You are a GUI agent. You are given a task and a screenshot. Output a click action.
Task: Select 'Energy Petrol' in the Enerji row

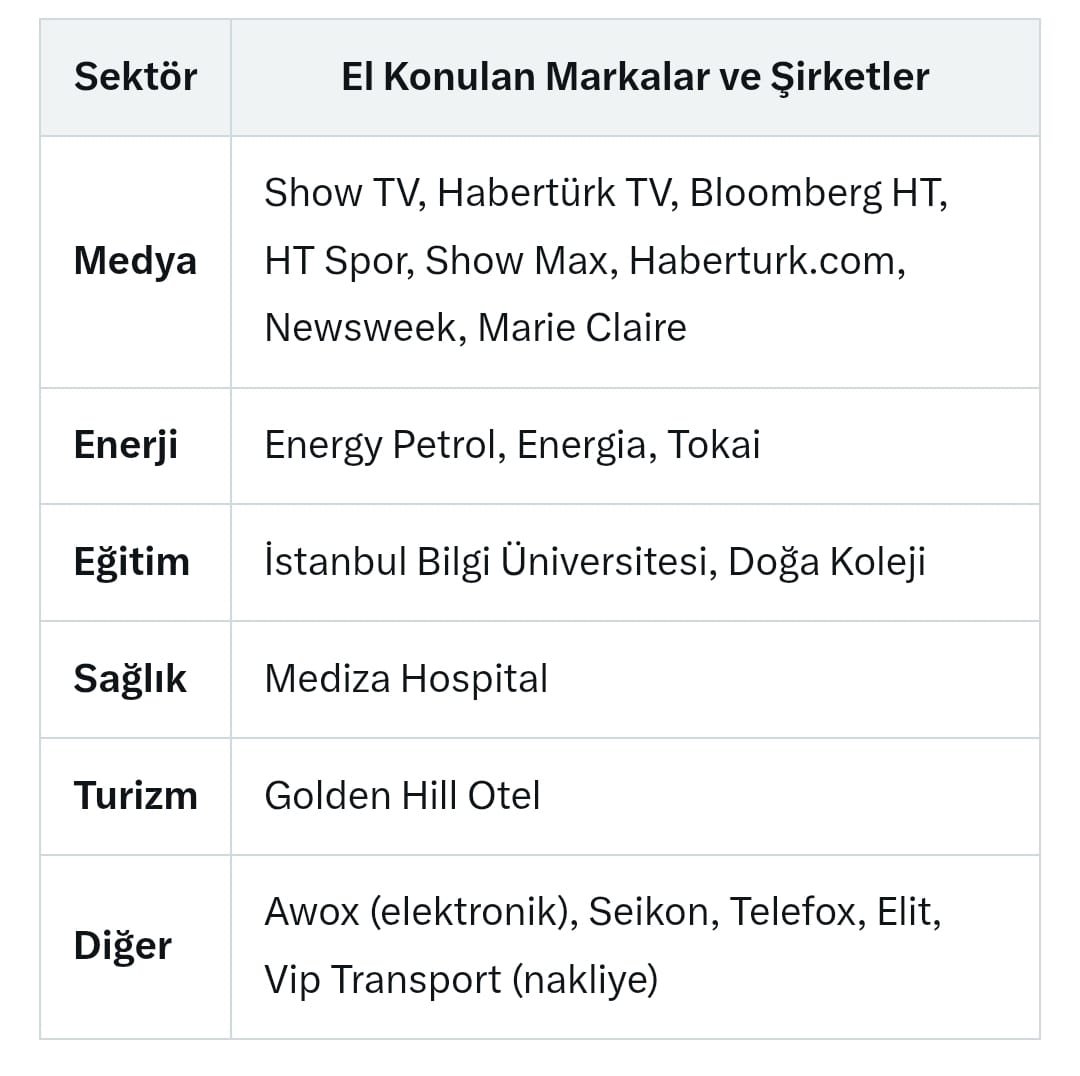click(380, 445)
